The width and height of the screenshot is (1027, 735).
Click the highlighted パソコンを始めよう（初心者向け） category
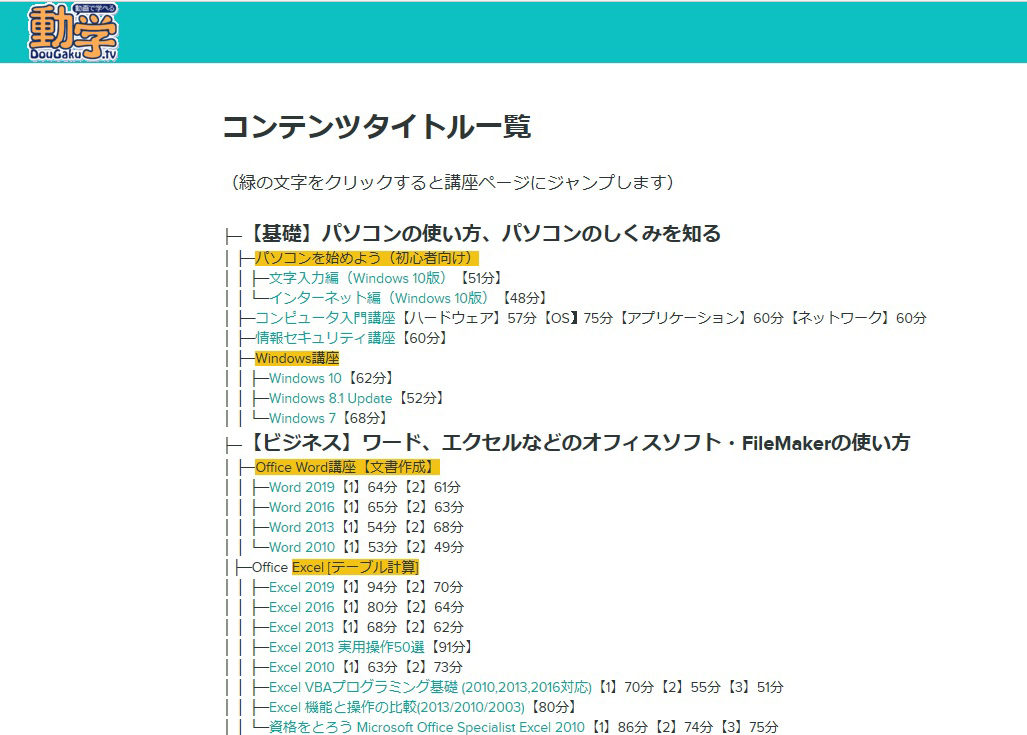click(x=366, y=258)
